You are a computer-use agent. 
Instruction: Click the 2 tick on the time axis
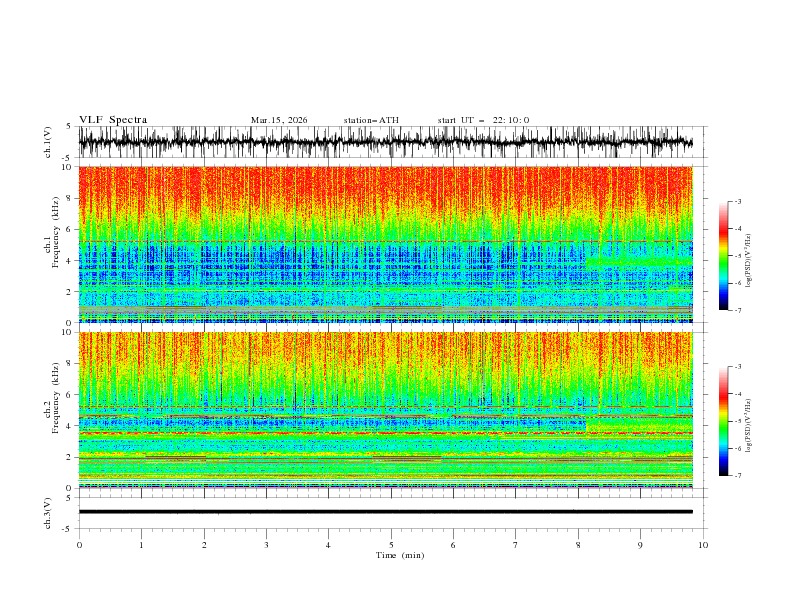(204, 545)
